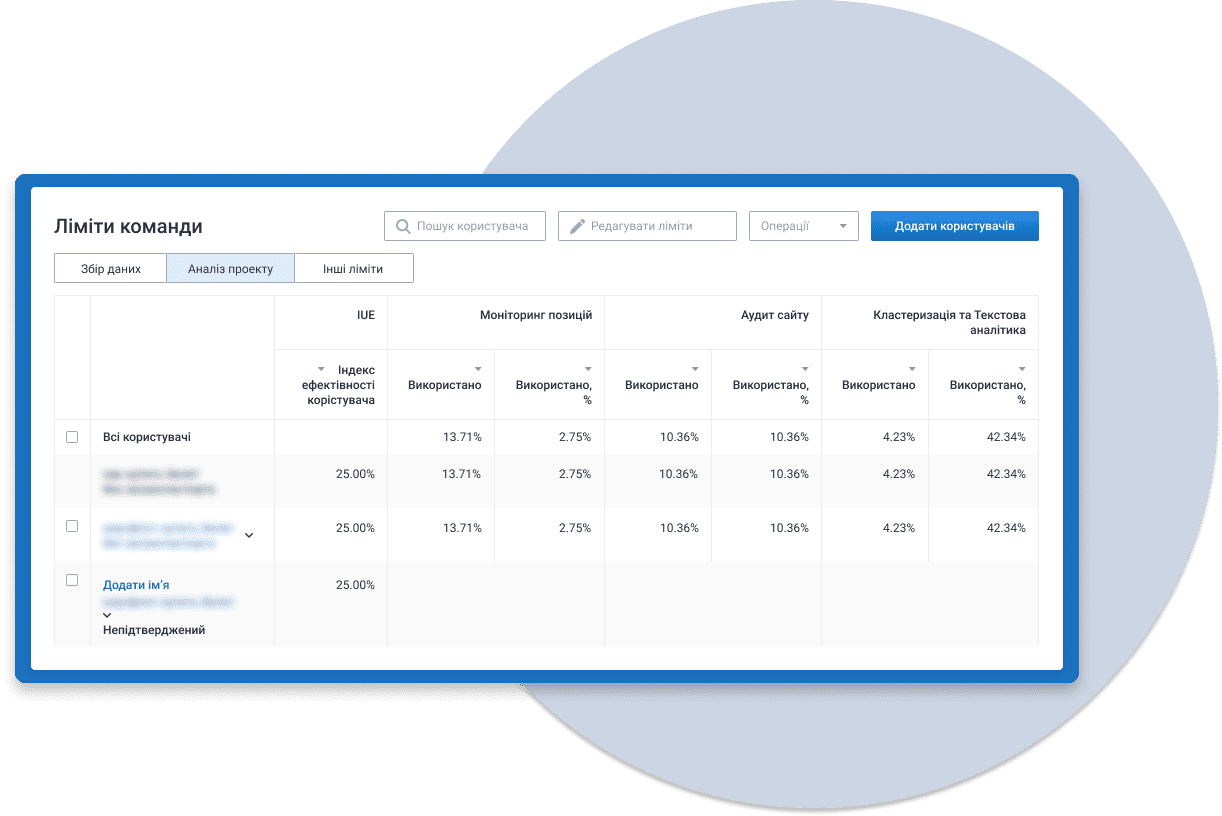Expand chevron next to blurred user name
Image resolution: width=1222 pixels, height=816 pixels.
click(249, 535)
